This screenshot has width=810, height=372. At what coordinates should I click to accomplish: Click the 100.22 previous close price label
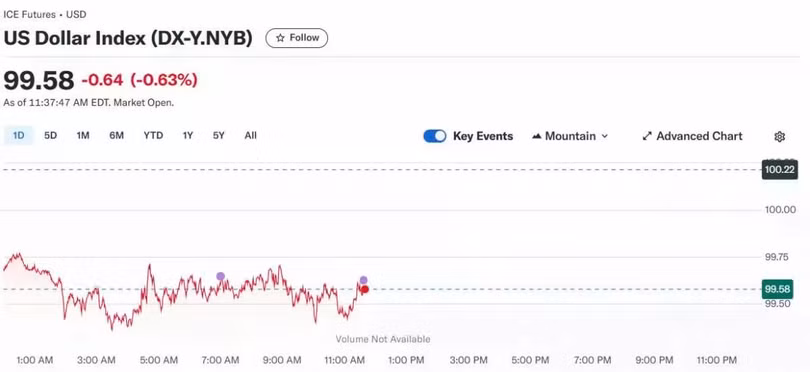pyautogui.click(x=780, y=169)
